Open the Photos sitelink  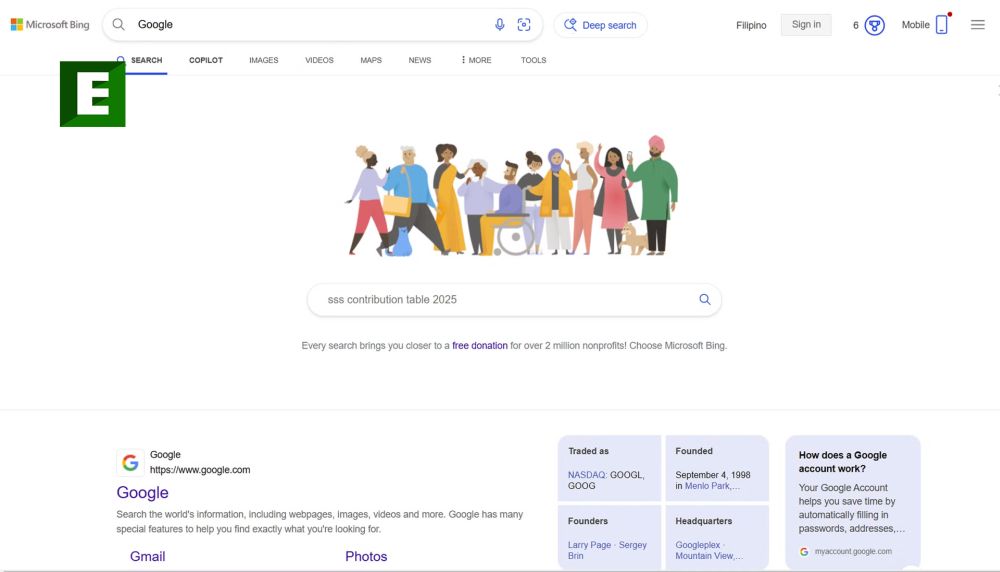tap(366, 556)
